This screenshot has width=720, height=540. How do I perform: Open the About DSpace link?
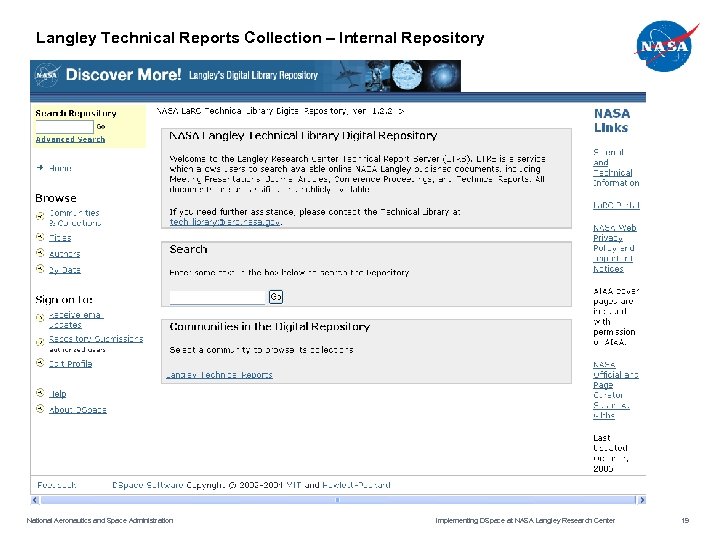(x=78, y=410)
